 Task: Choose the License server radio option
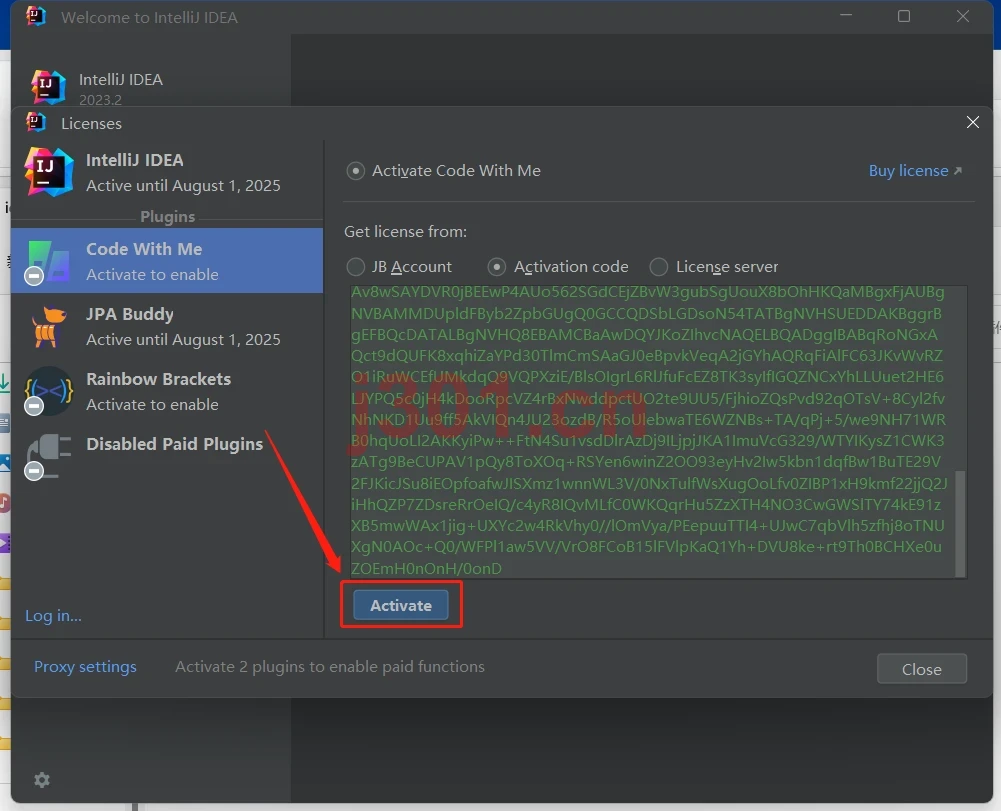tap(714, 266)
